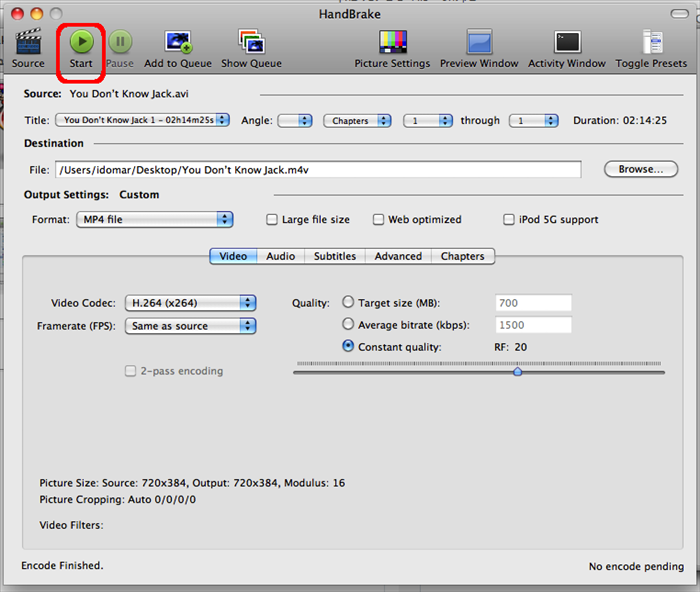The height and width of the screenshot is (592, 700).
Task: Switch to the Video tab
Action: click(233, 256)
